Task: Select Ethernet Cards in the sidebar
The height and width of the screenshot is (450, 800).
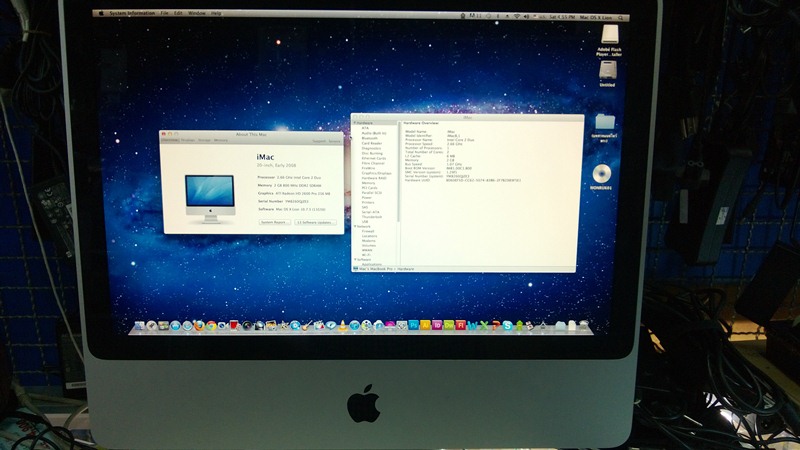Action: tap(373, 158)
